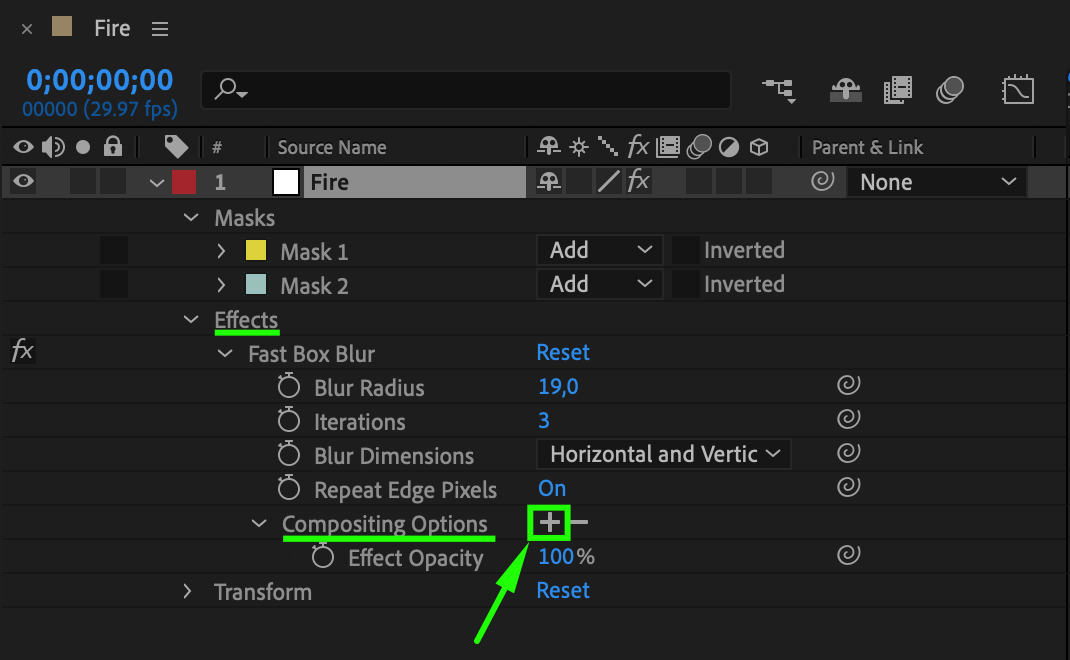Enable frame blending for layers icon
1070x660 pixels.
898,91
